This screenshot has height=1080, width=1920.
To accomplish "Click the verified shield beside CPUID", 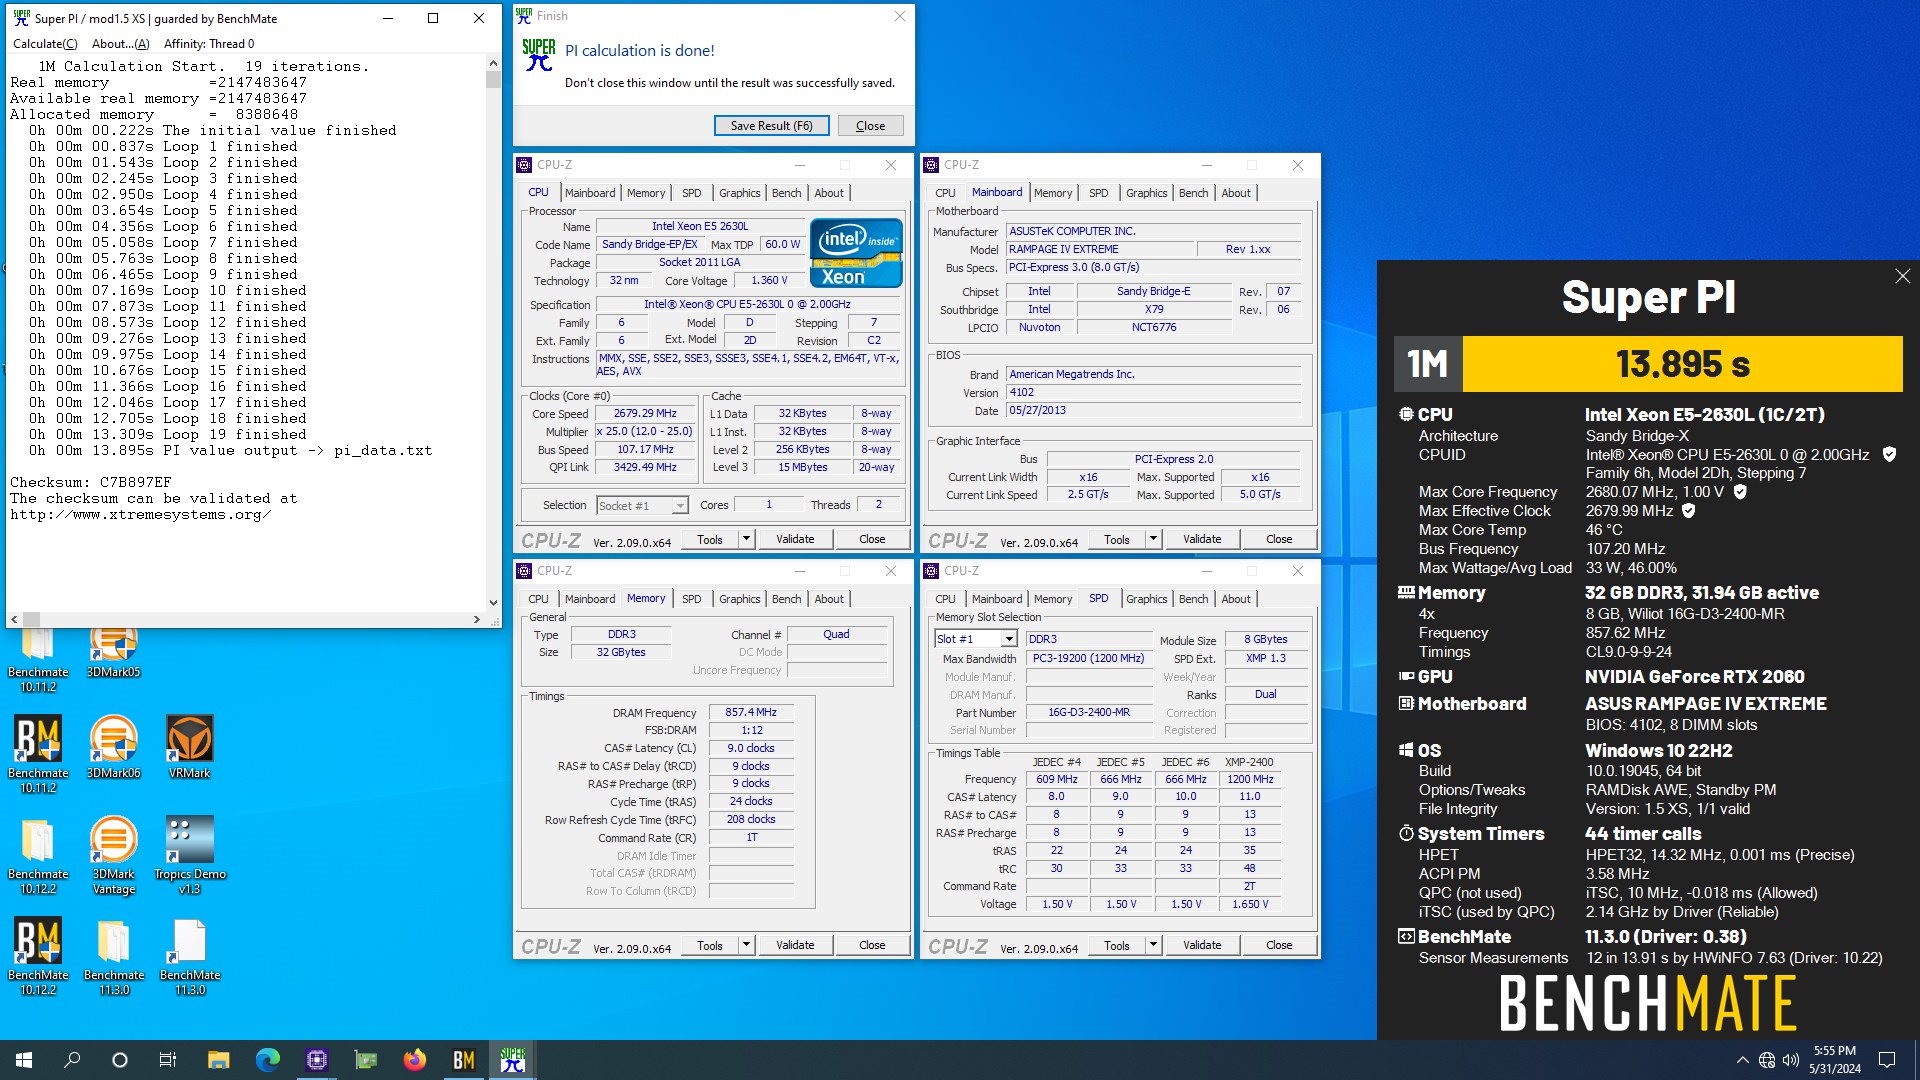I will (x=1889, y=454).
